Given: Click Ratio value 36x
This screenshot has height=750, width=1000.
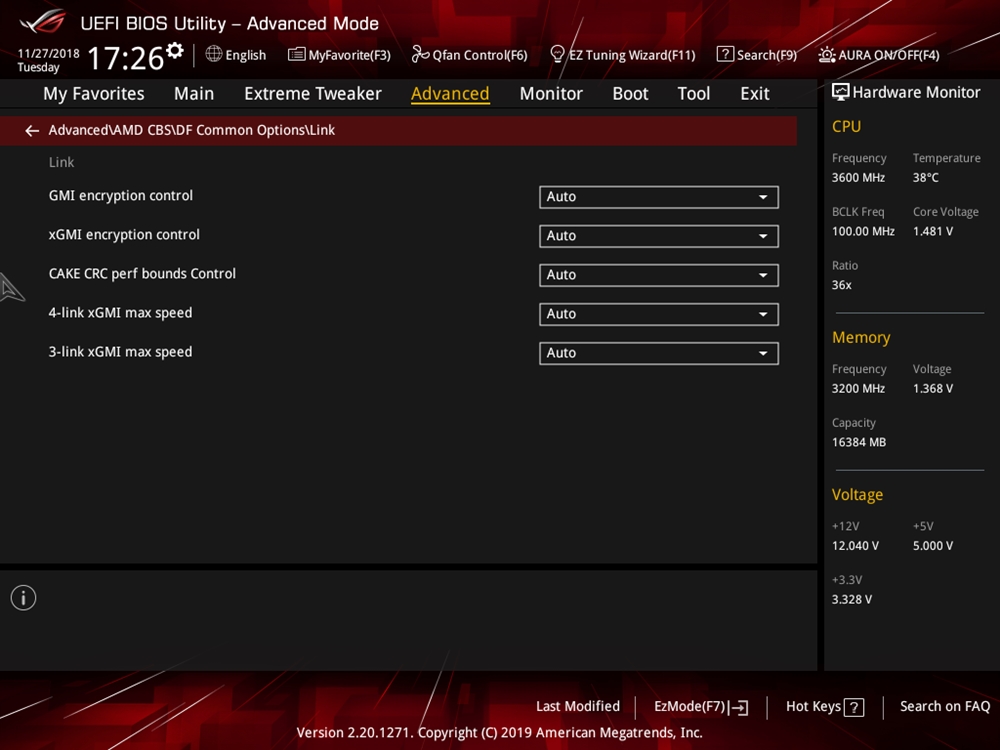Looking at the screenshot, I should pos(841,285).
